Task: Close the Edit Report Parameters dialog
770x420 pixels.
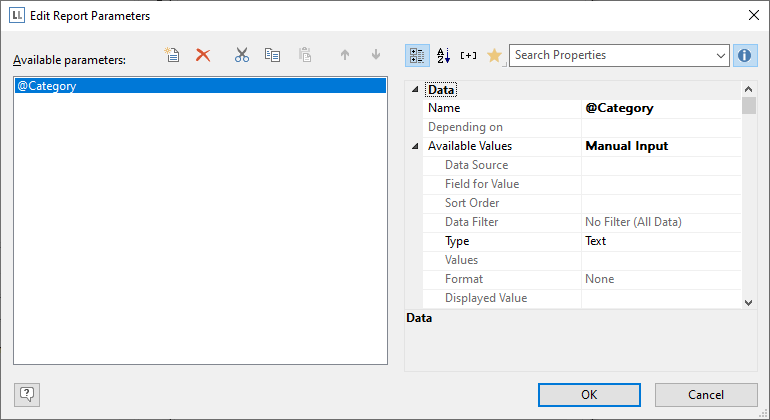Action: [754, 15]
